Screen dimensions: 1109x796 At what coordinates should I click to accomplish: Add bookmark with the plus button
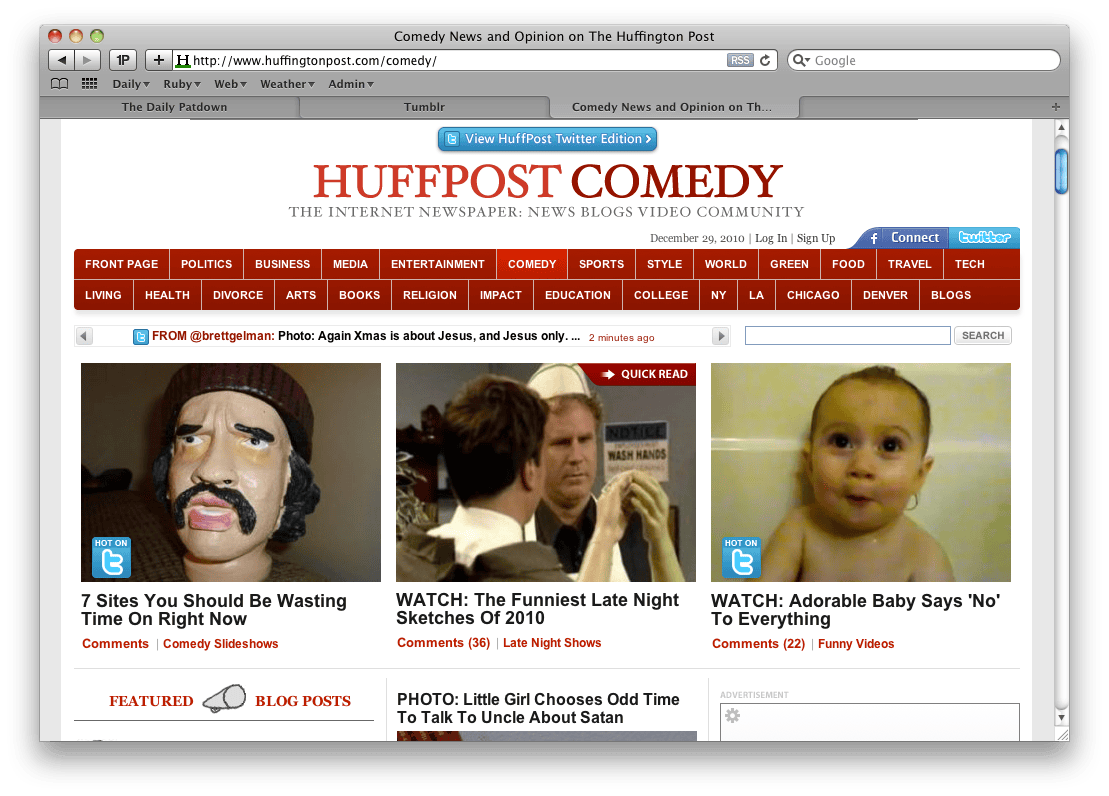point(158,60)
